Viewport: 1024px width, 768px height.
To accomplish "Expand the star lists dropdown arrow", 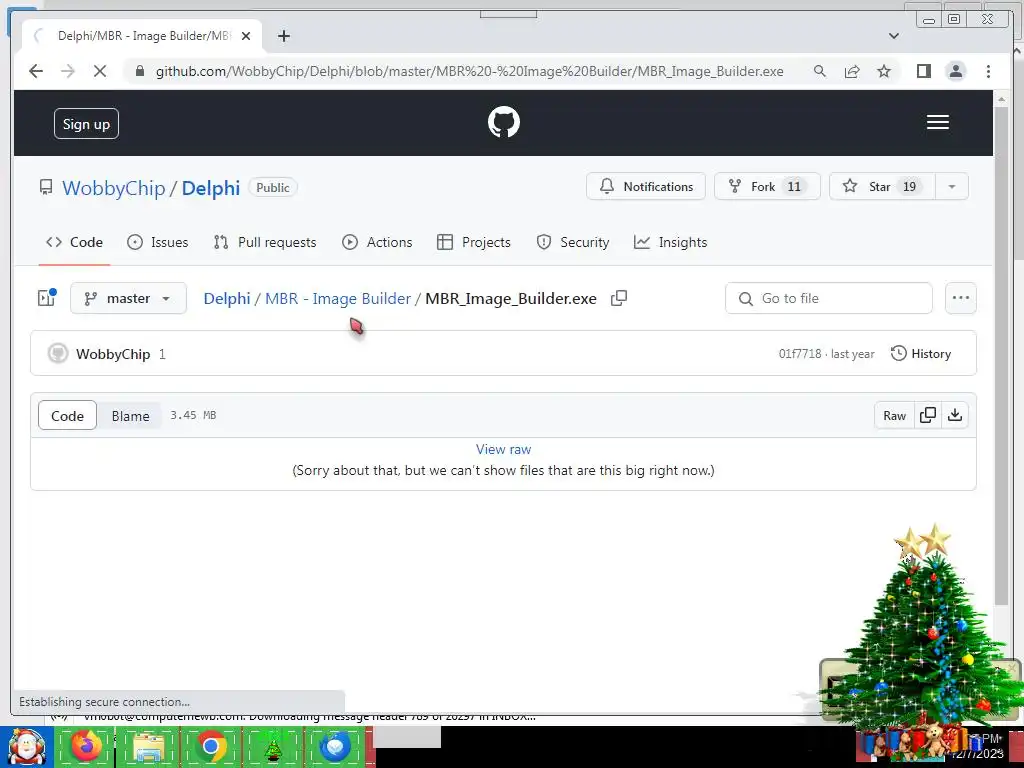I will [952, 187].
